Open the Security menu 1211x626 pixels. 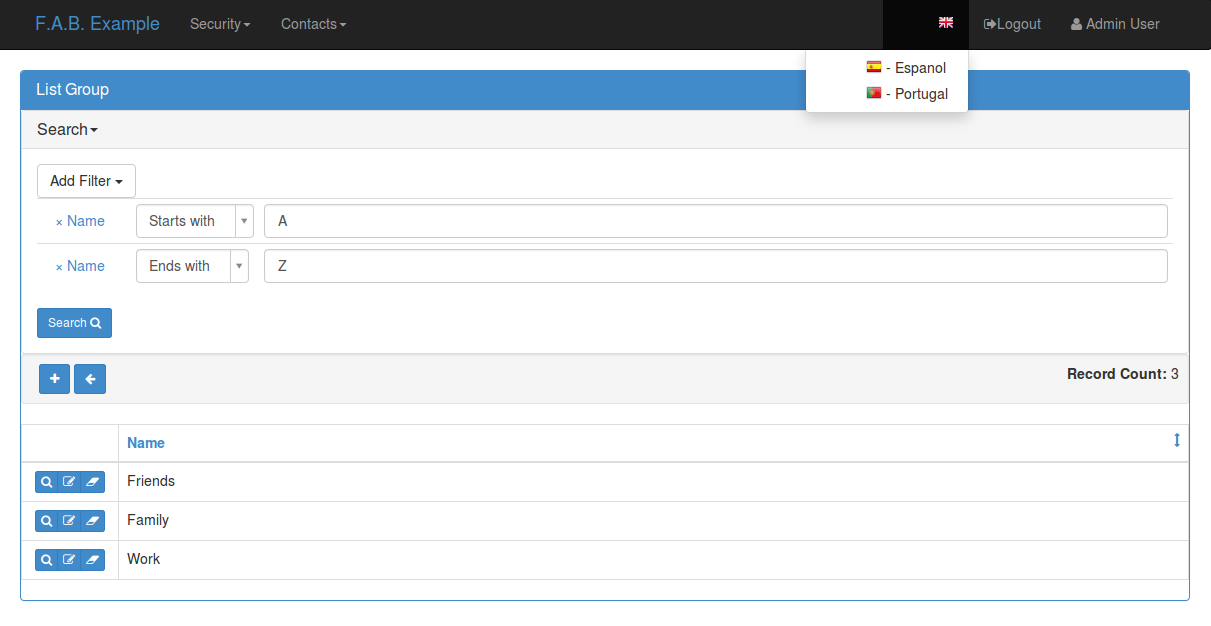pyautogui.click(x=220, y=24)
